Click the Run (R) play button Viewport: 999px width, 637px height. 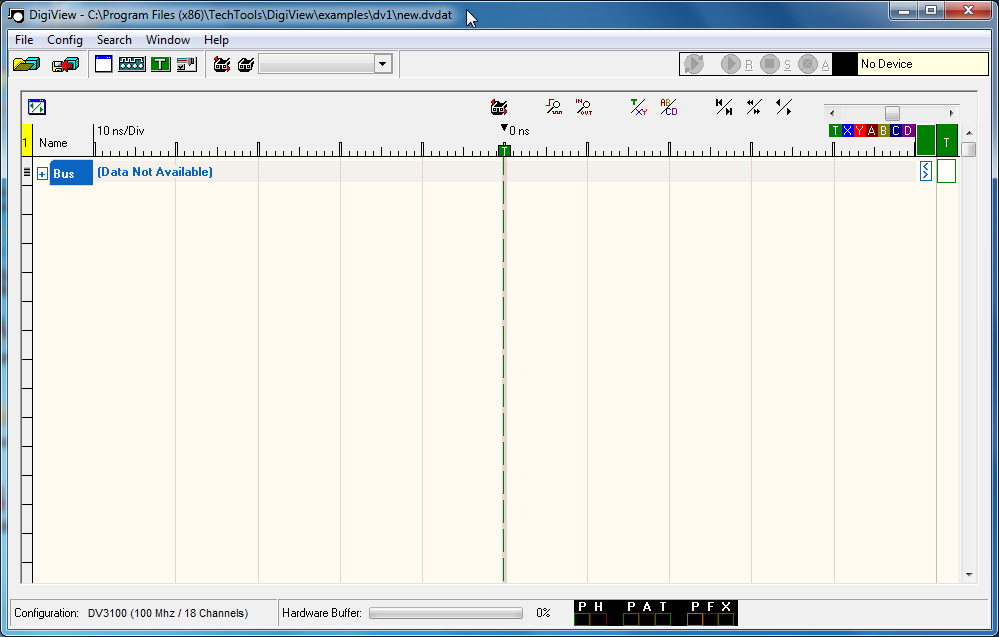(731, 64)
